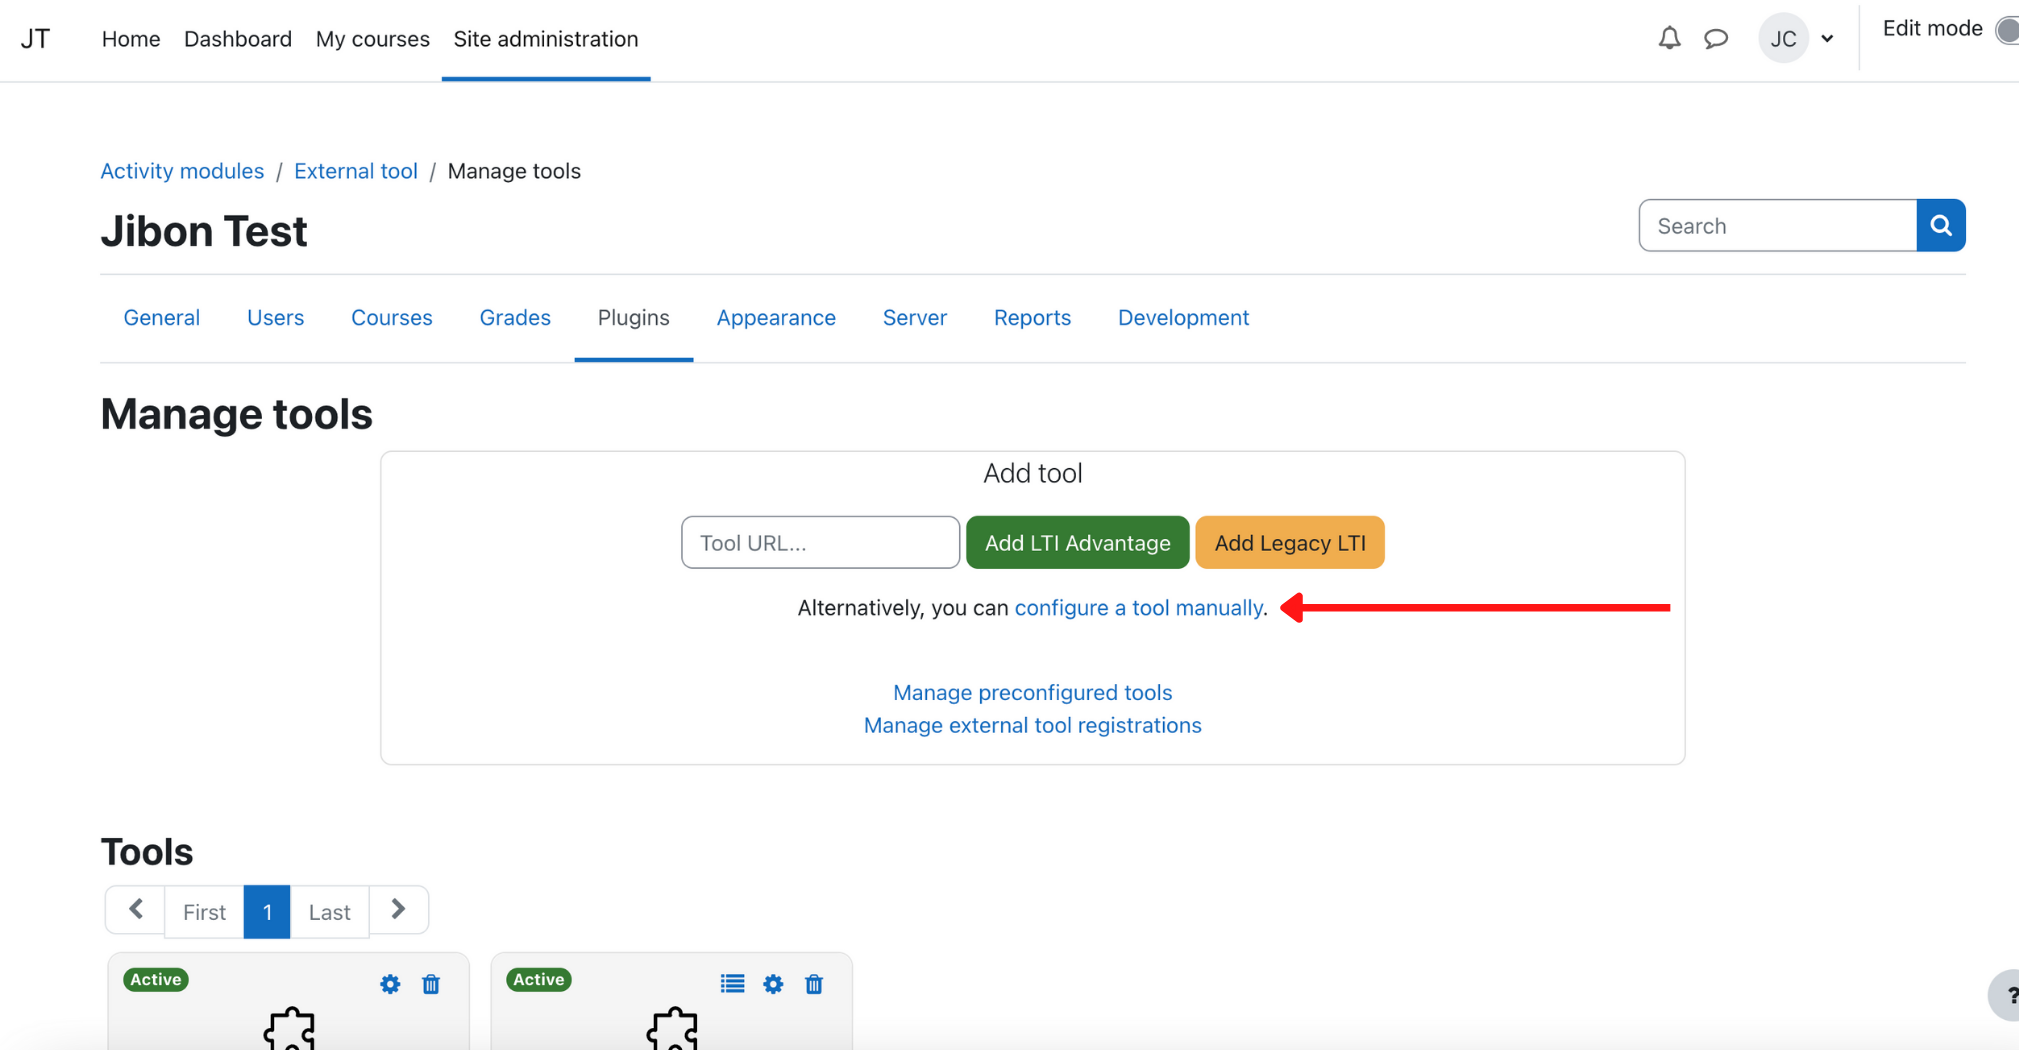This screenshot has height=1050, width=2019.
Task: Focus the Tool URL input field
Action: 820,543
